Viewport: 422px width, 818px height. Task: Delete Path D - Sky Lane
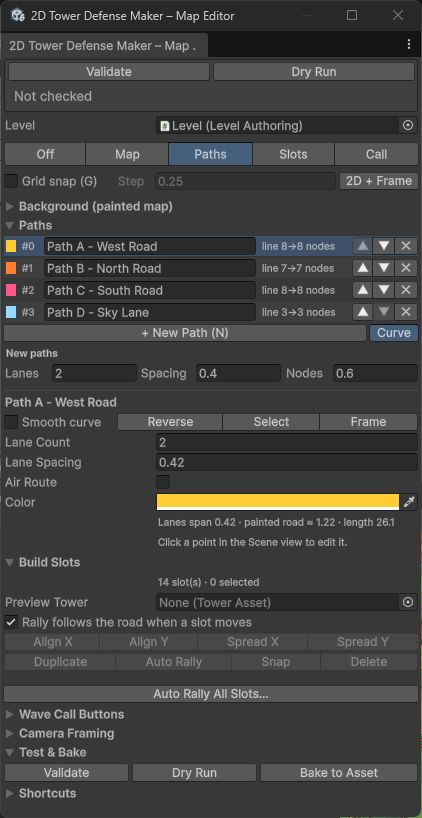406,312
